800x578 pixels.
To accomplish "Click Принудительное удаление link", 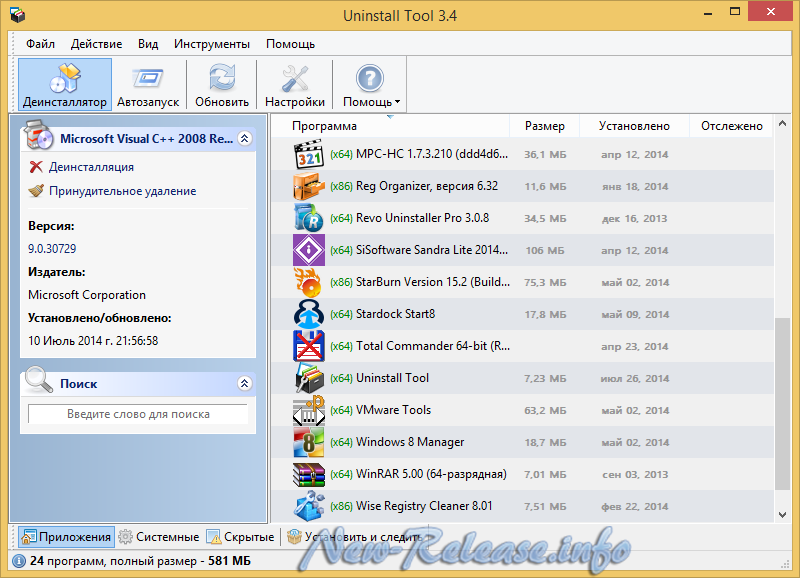I will 122,191.
